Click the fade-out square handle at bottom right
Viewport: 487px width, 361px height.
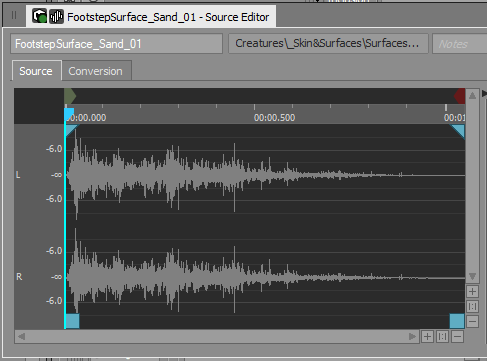(457, 321)
